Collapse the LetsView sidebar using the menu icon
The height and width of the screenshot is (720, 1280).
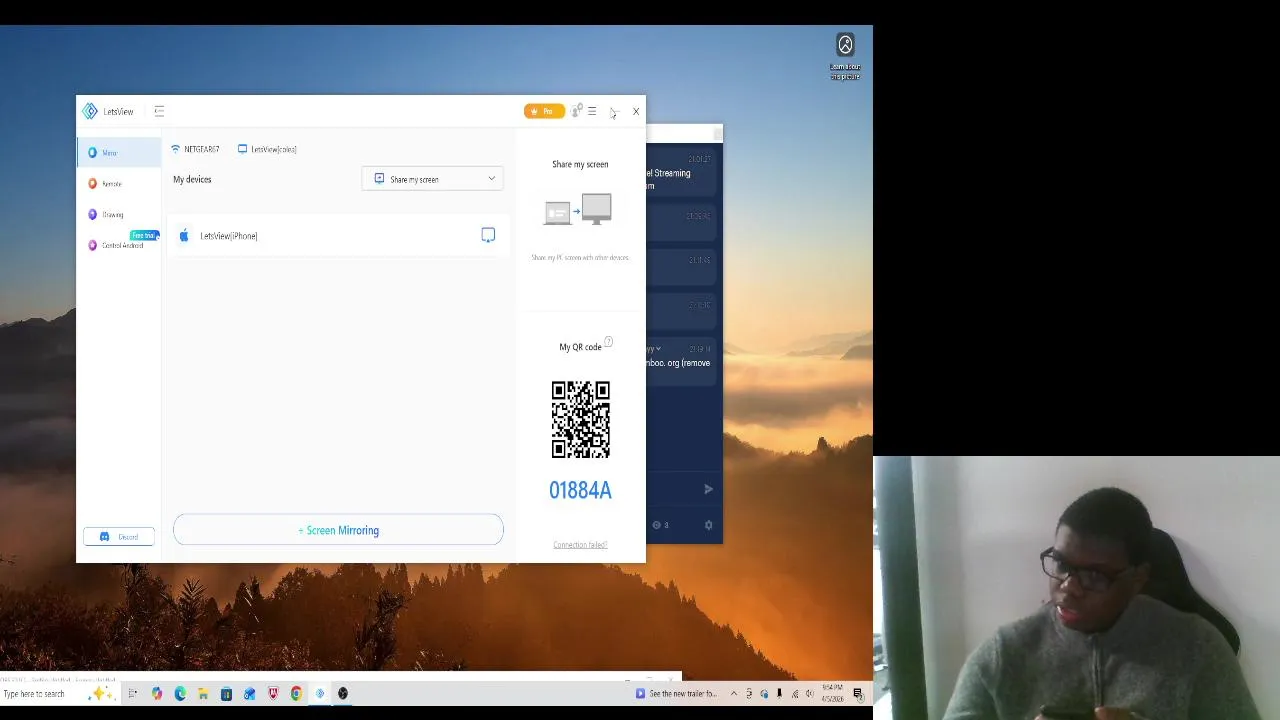pyautogui.click(x=159, y=111)
